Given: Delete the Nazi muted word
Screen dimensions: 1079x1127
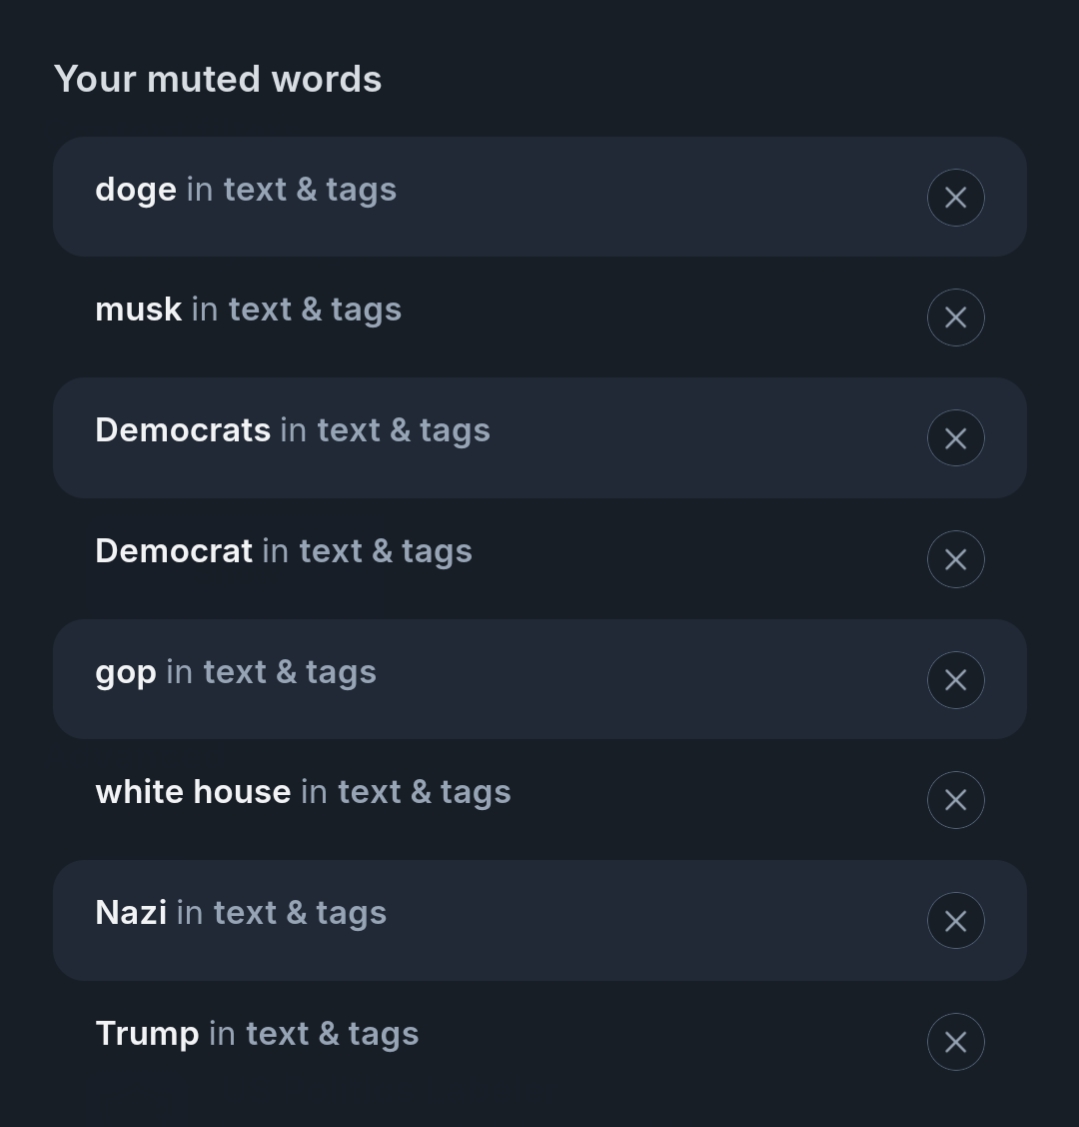Looking at the screenshot, I should tap(955, 921).
